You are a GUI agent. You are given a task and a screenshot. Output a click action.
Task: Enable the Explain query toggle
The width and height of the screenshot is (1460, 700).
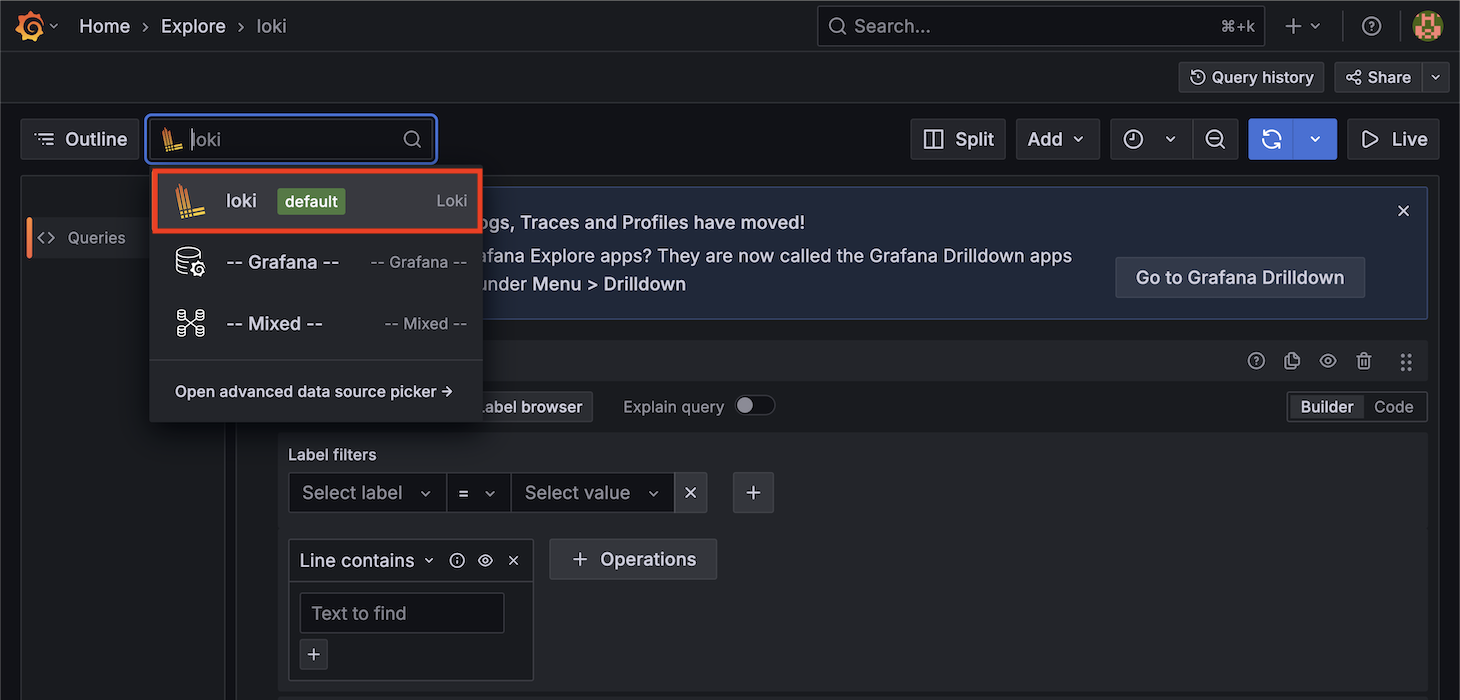click(756, 405)
